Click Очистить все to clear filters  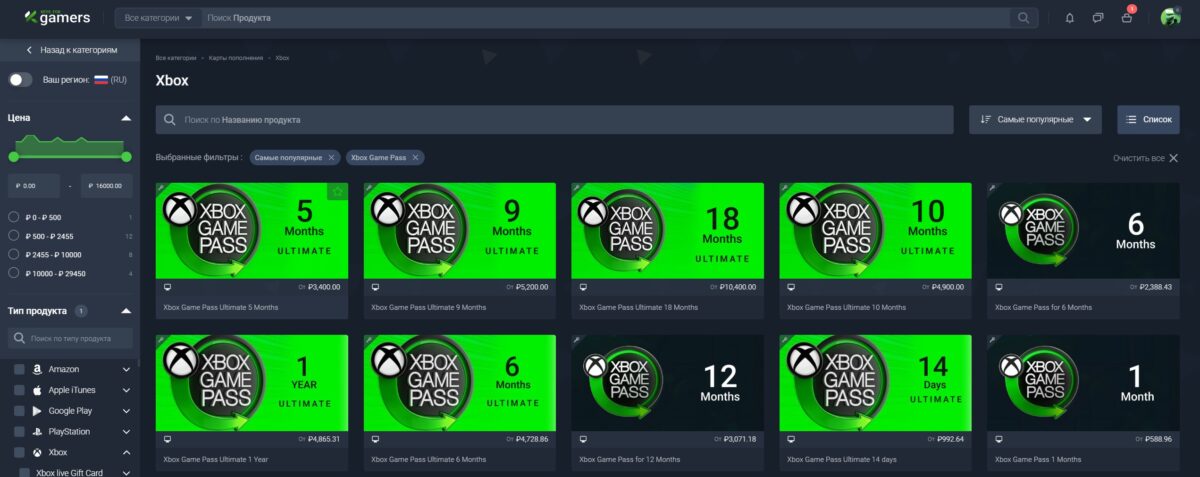(1138, 158)
